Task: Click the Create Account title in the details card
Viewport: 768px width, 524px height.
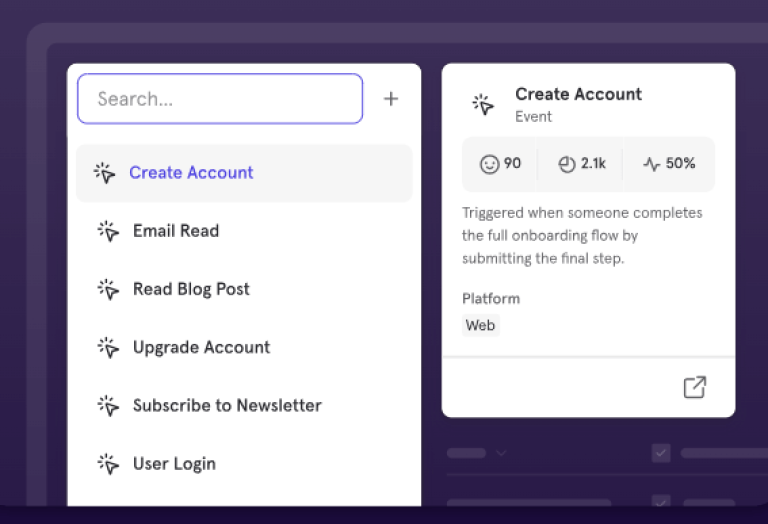Action: (578, 94)
